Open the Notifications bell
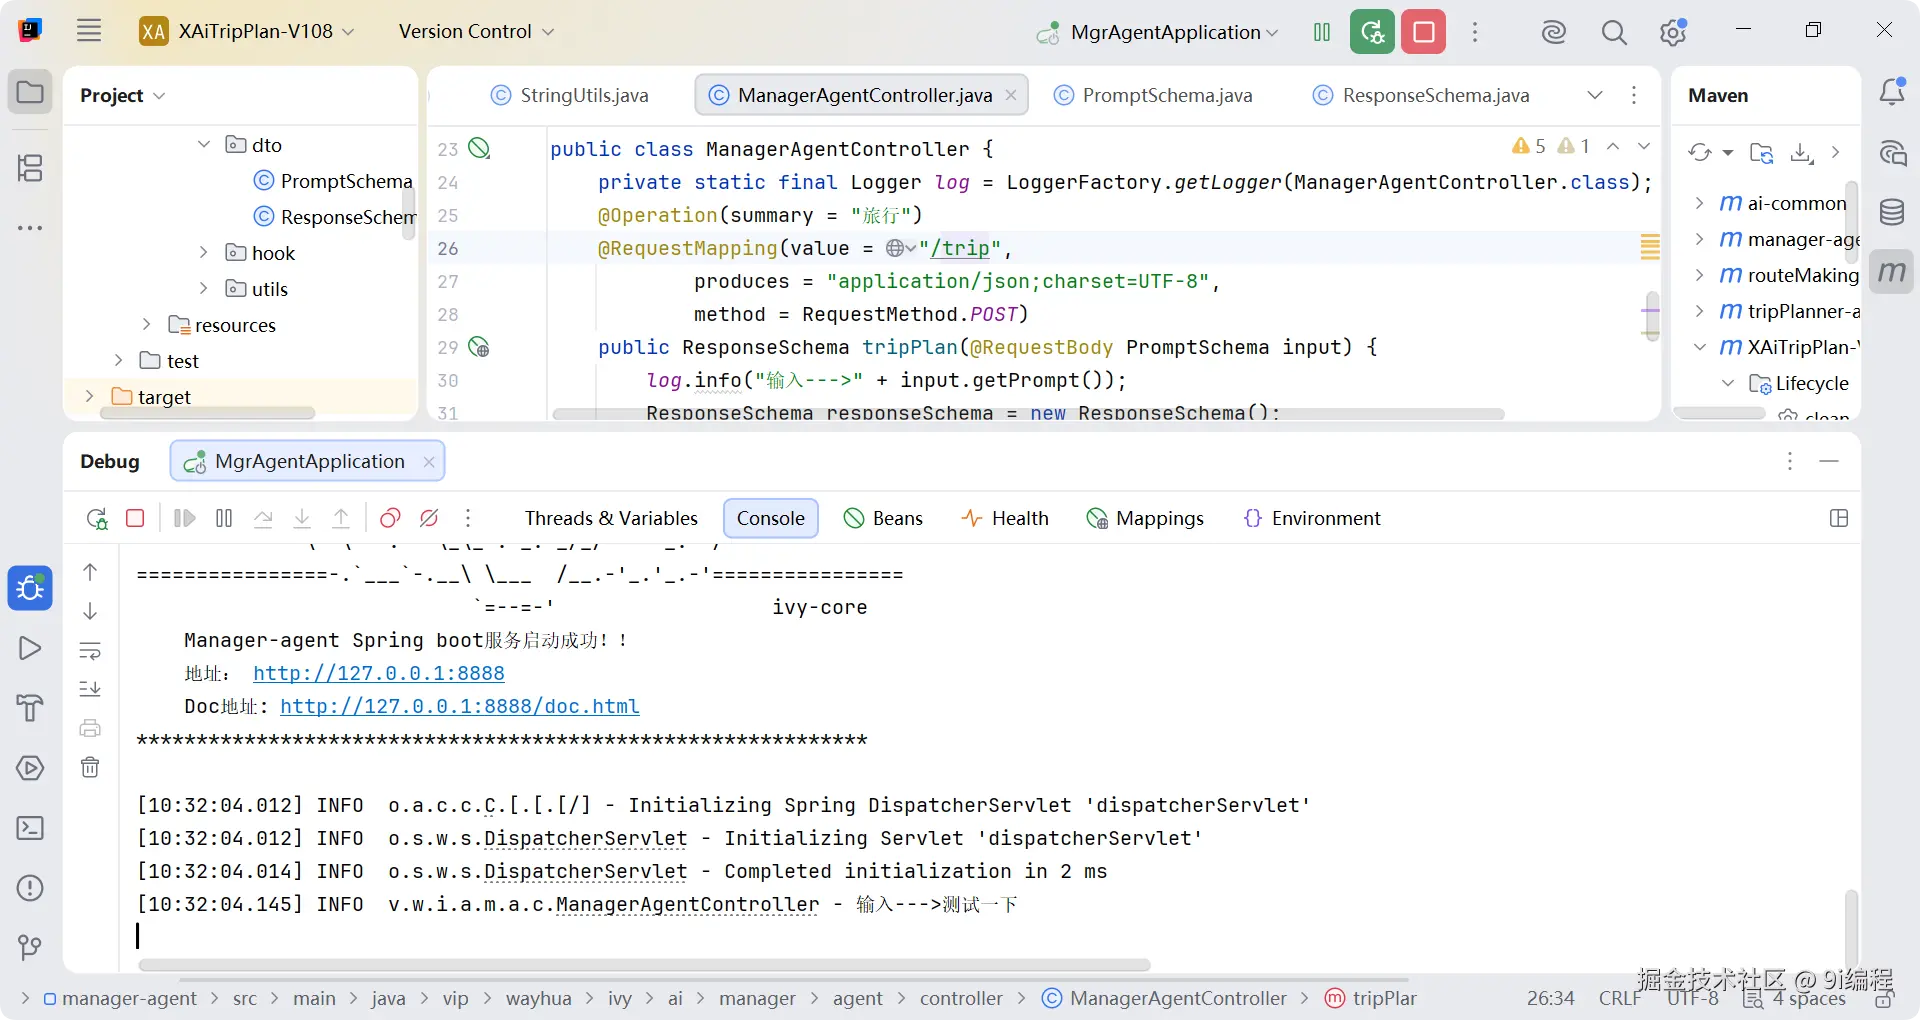This screenshot has height=1020, width=1920. pyautogui.click(x=1891, y=93)
